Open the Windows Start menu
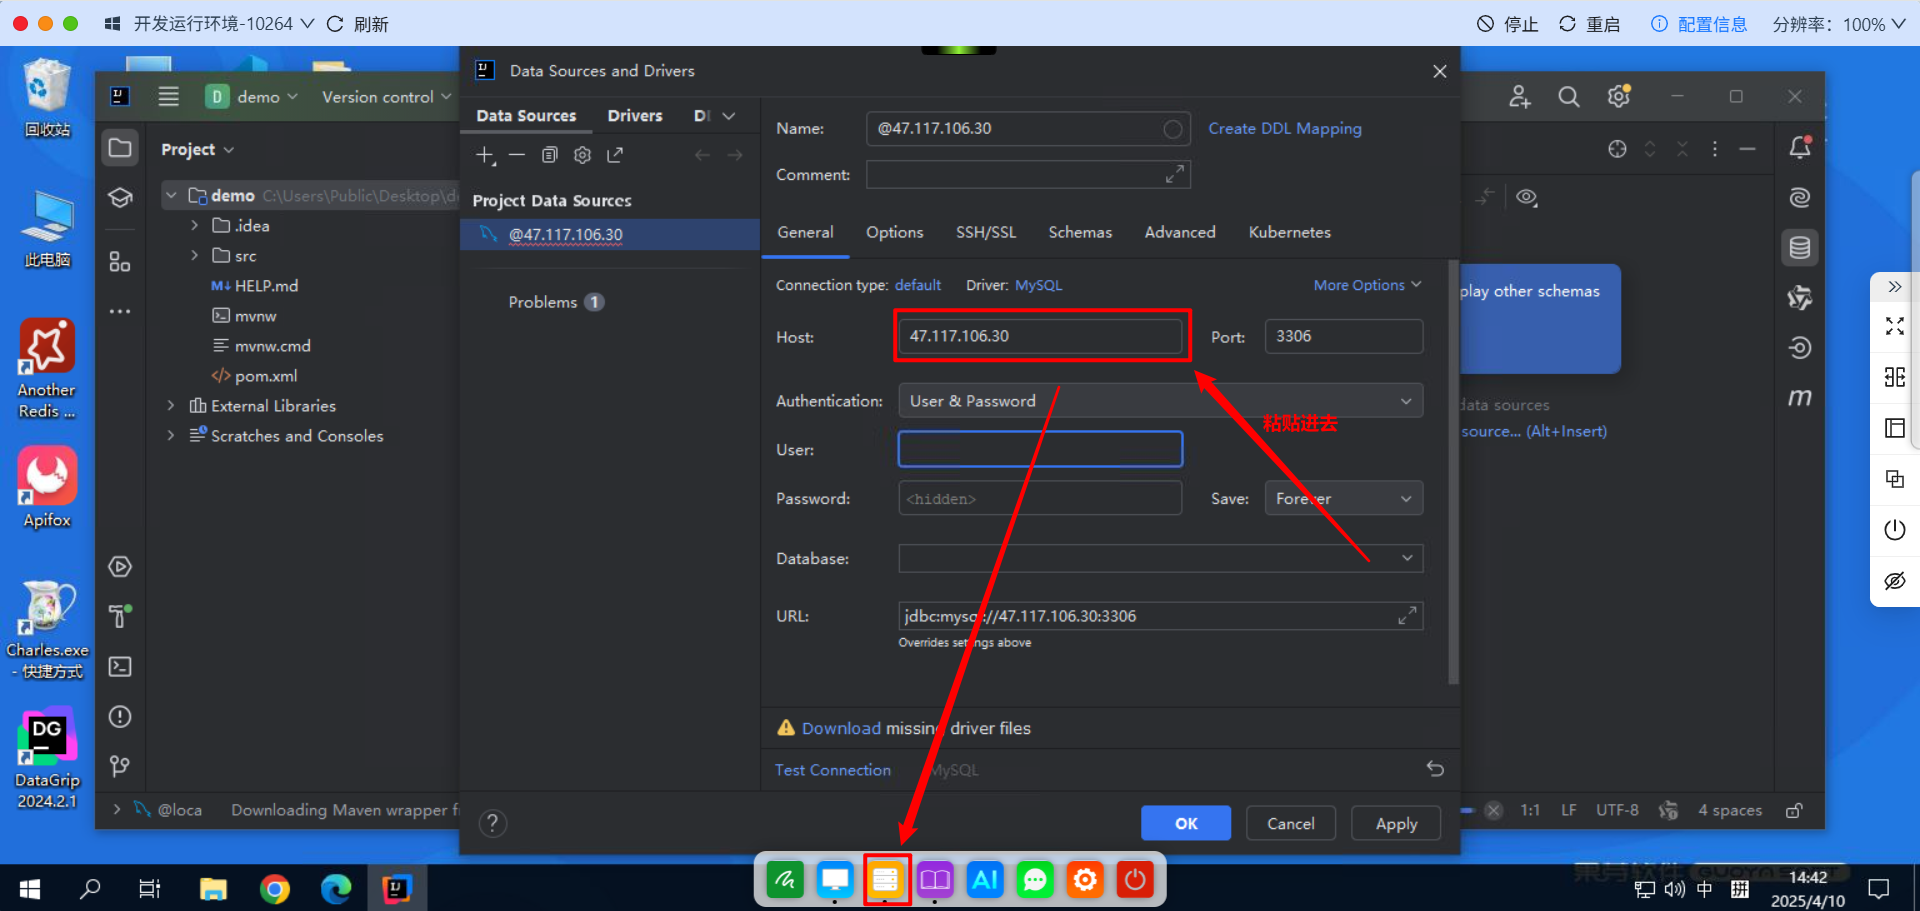This screenshot has width=1920, height=911. click(x=30, y=888)
